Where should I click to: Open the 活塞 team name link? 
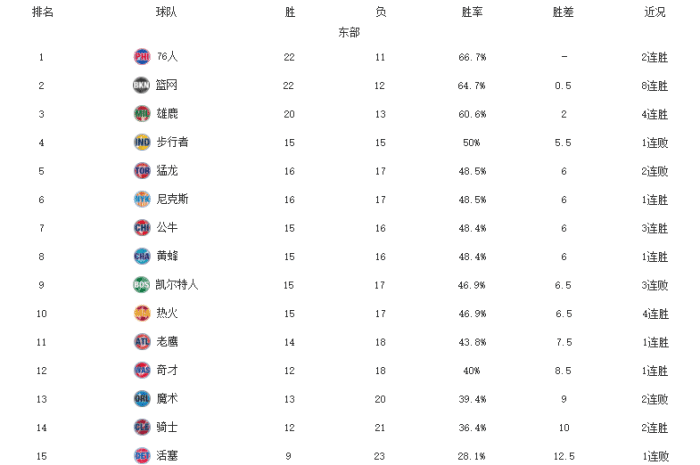pos(167,456)
